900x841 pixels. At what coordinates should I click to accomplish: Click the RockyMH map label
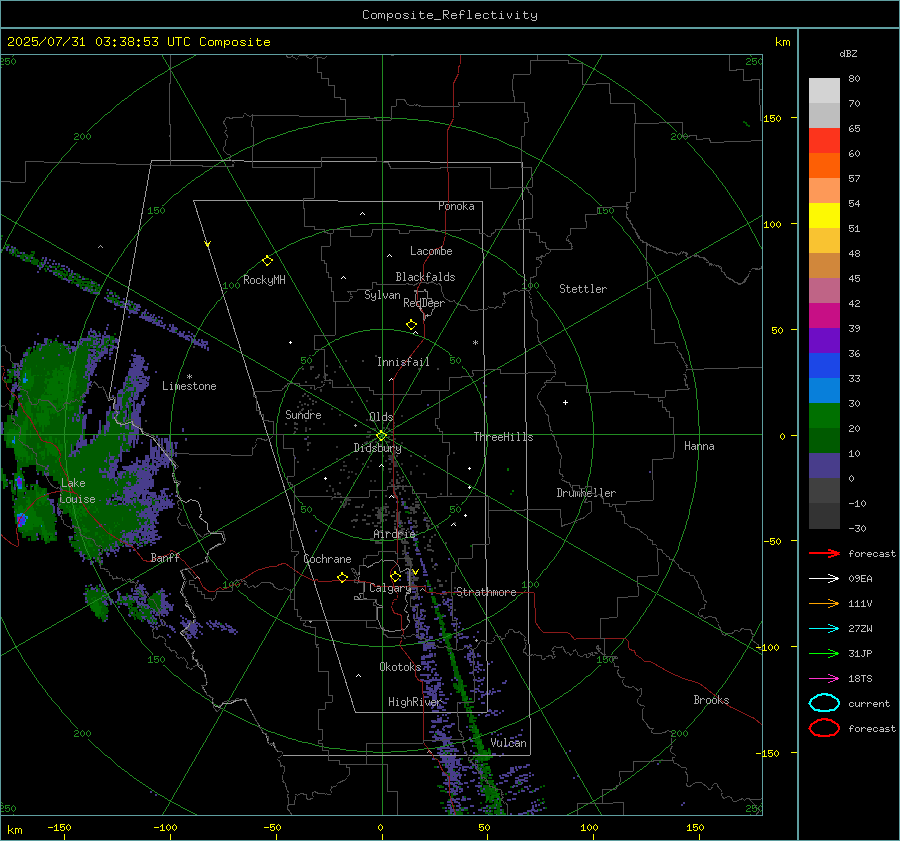click(x=264, y=280)
